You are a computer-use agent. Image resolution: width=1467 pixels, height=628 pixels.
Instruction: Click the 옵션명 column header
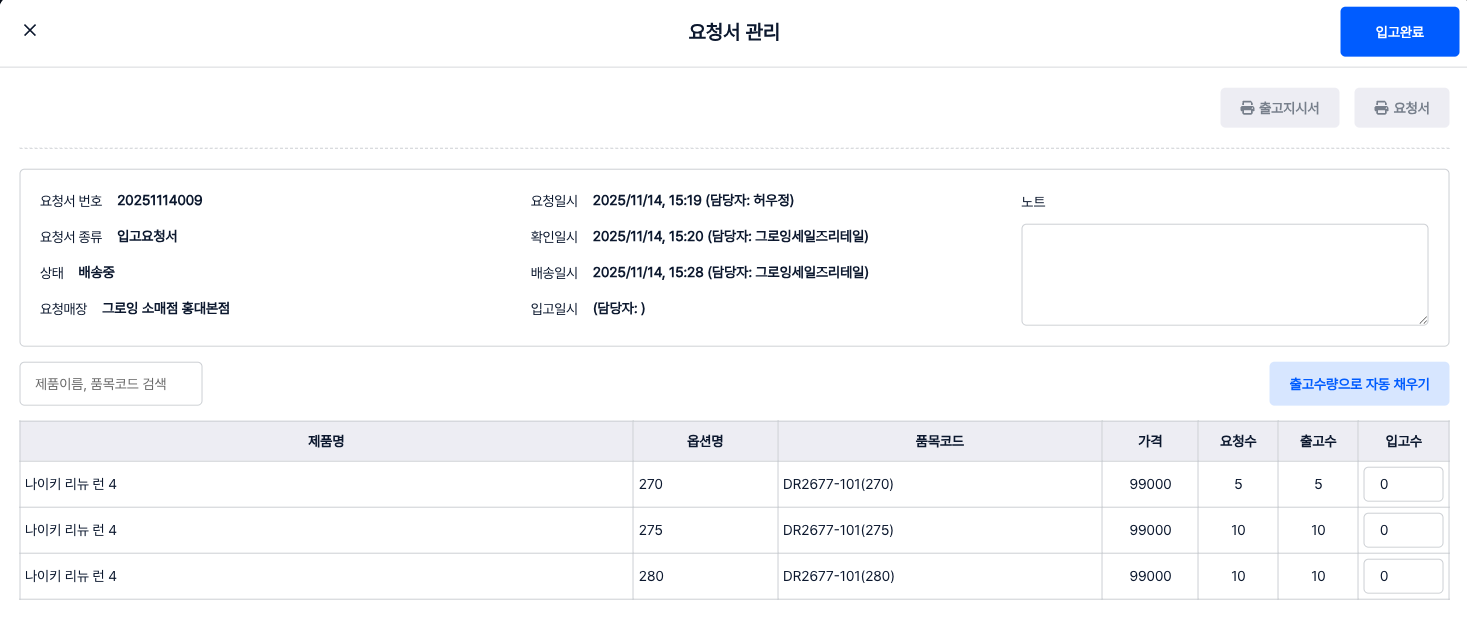tap(705, 441)
